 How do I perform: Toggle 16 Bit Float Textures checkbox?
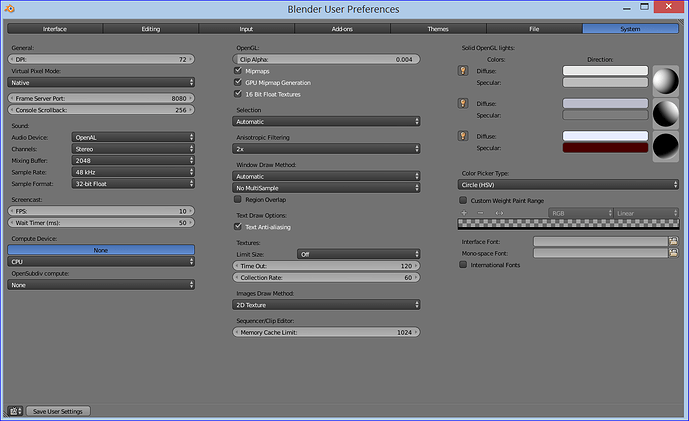[x=238, y=94]
